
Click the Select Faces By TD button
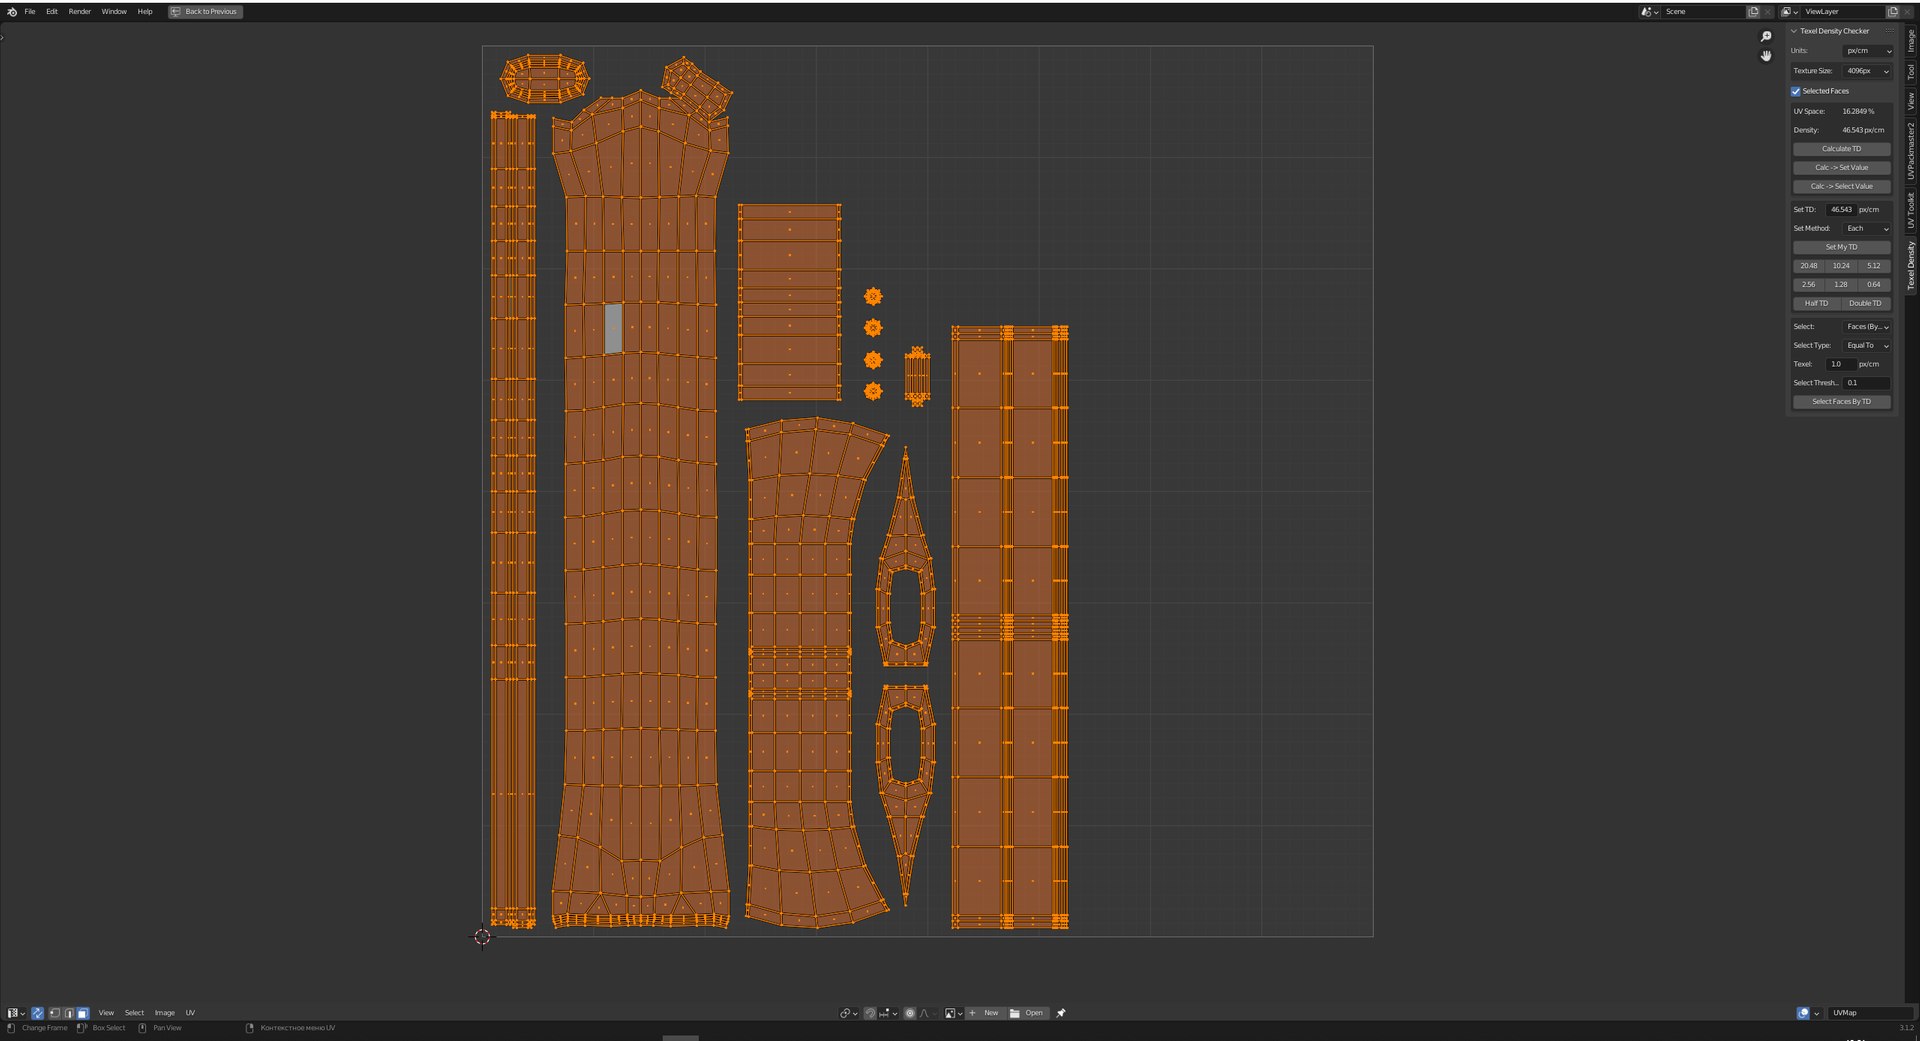coord(1841,402)
